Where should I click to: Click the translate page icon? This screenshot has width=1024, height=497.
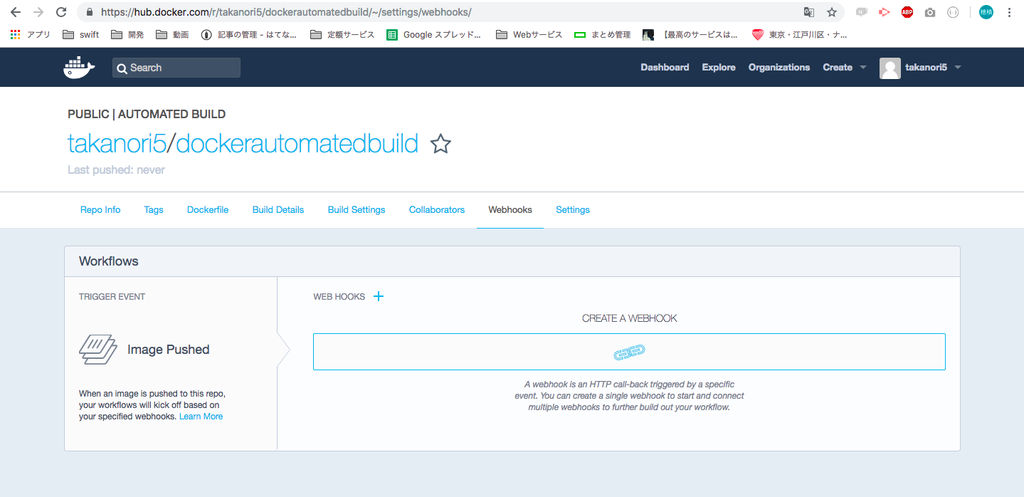coord(808,12)
